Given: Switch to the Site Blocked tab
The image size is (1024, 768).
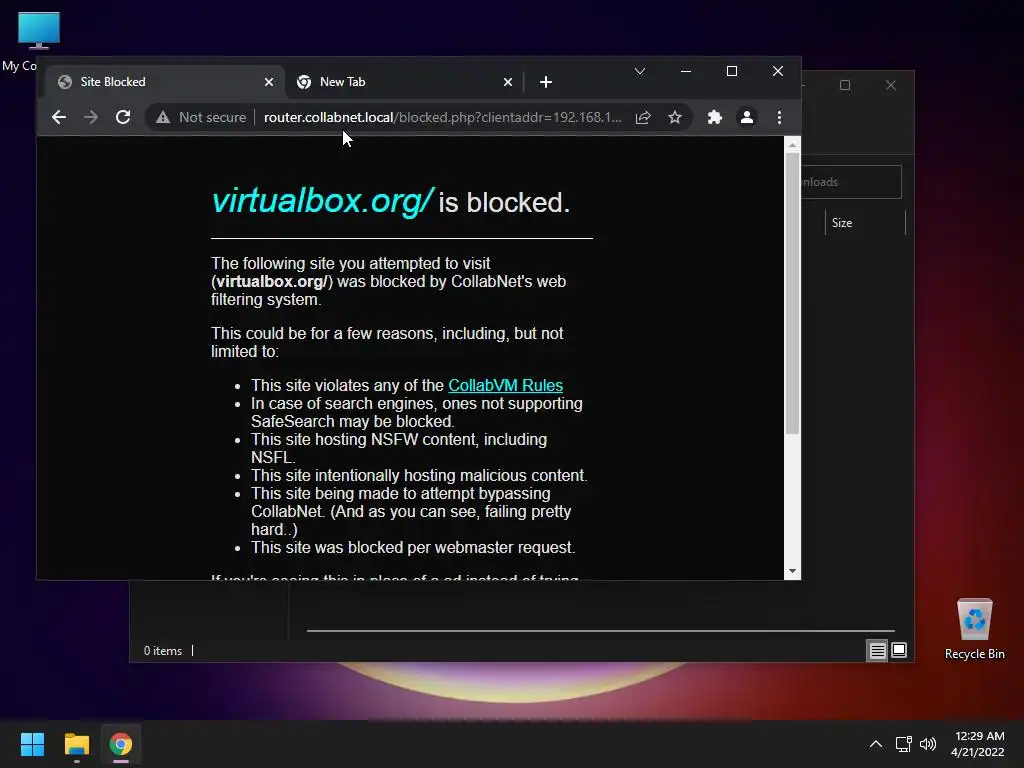Looking at the screenshot, I should coord(165,82).
